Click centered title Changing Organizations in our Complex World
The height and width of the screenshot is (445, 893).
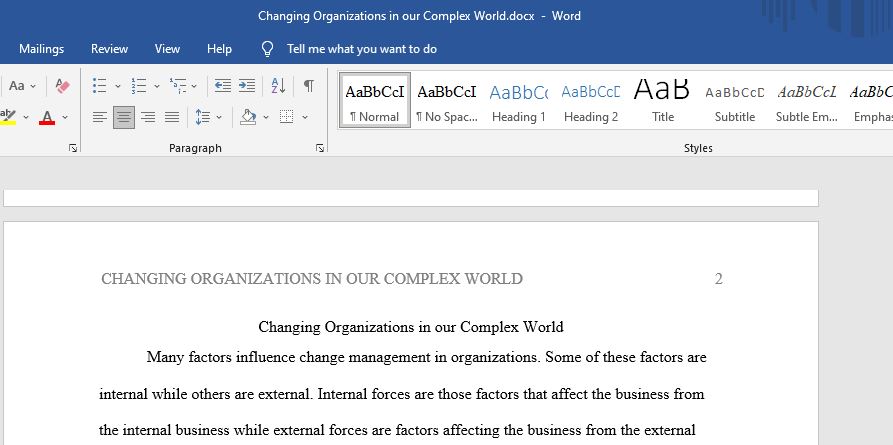[x=411, y=327]
